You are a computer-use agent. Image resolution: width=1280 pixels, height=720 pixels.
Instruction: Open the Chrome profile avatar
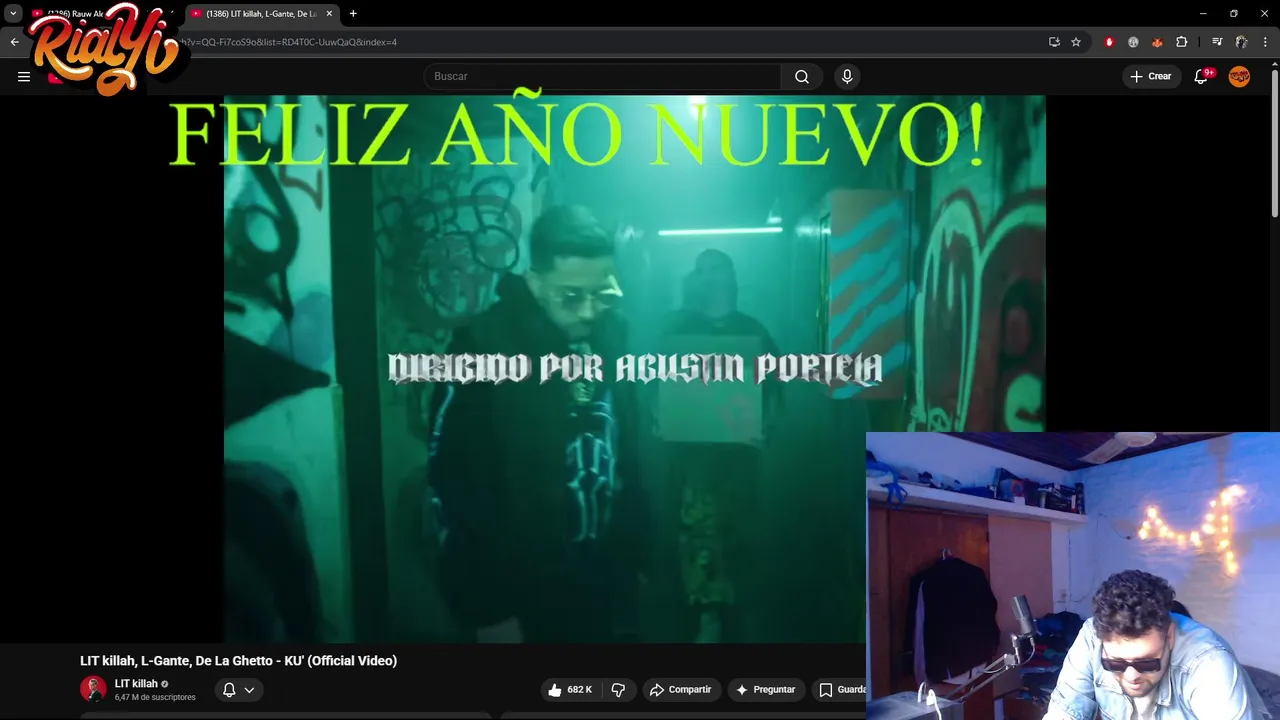1241,42
